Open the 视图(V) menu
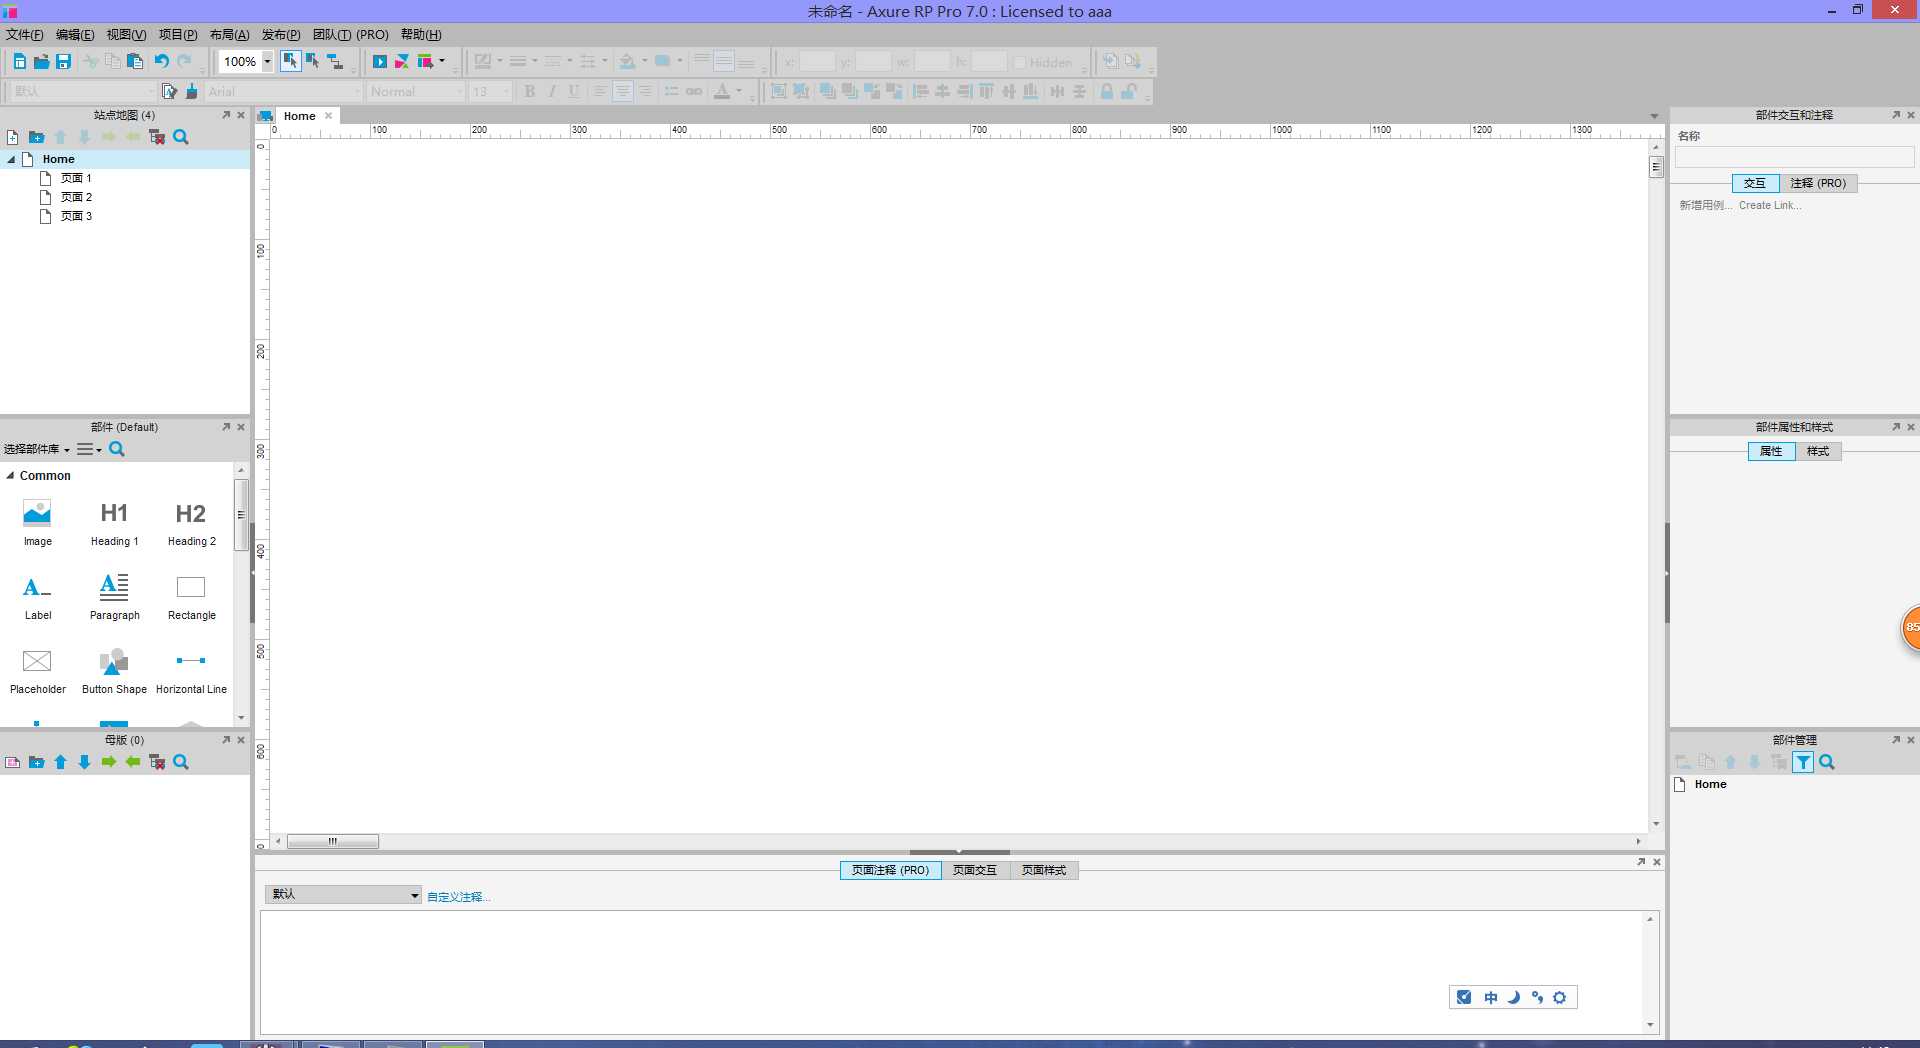1920x1048 pixels. tap(126, 34)
